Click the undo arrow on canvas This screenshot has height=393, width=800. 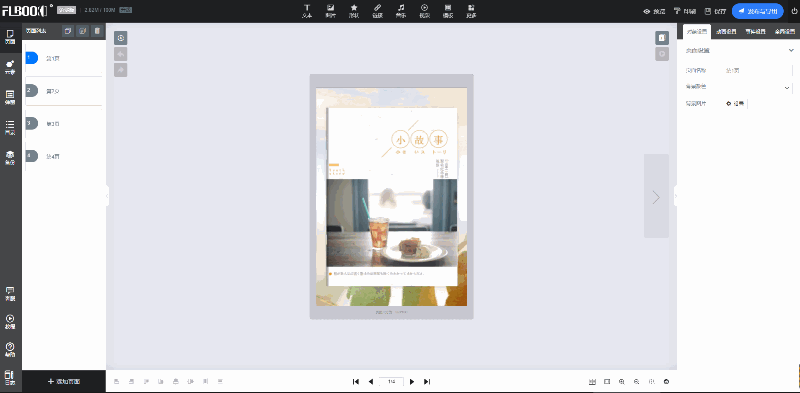pyautogui.click(x=120, y=54)
